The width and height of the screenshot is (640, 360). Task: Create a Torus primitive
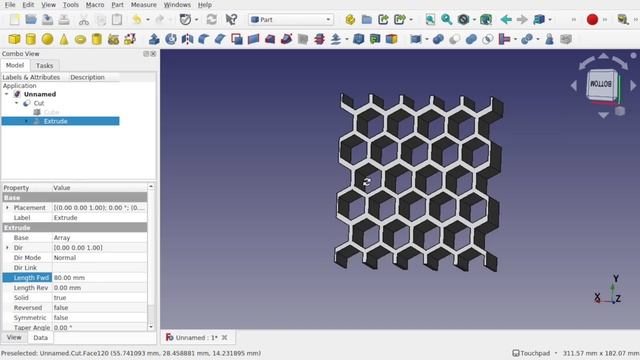click(80, 39)
